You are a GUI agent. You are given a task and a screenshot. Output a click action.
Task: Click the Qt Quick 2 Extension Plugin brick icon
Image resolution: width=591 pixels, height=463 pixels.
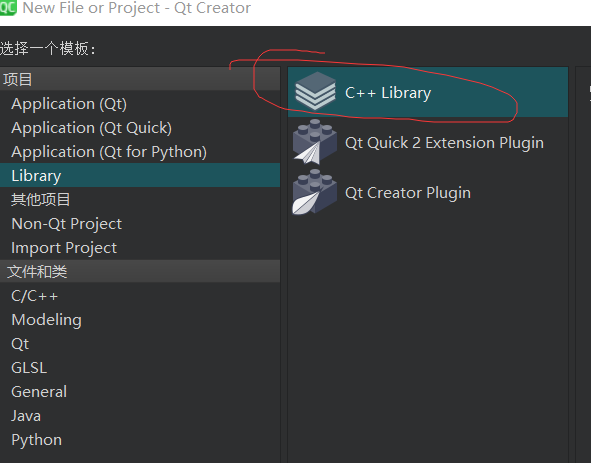315,142
